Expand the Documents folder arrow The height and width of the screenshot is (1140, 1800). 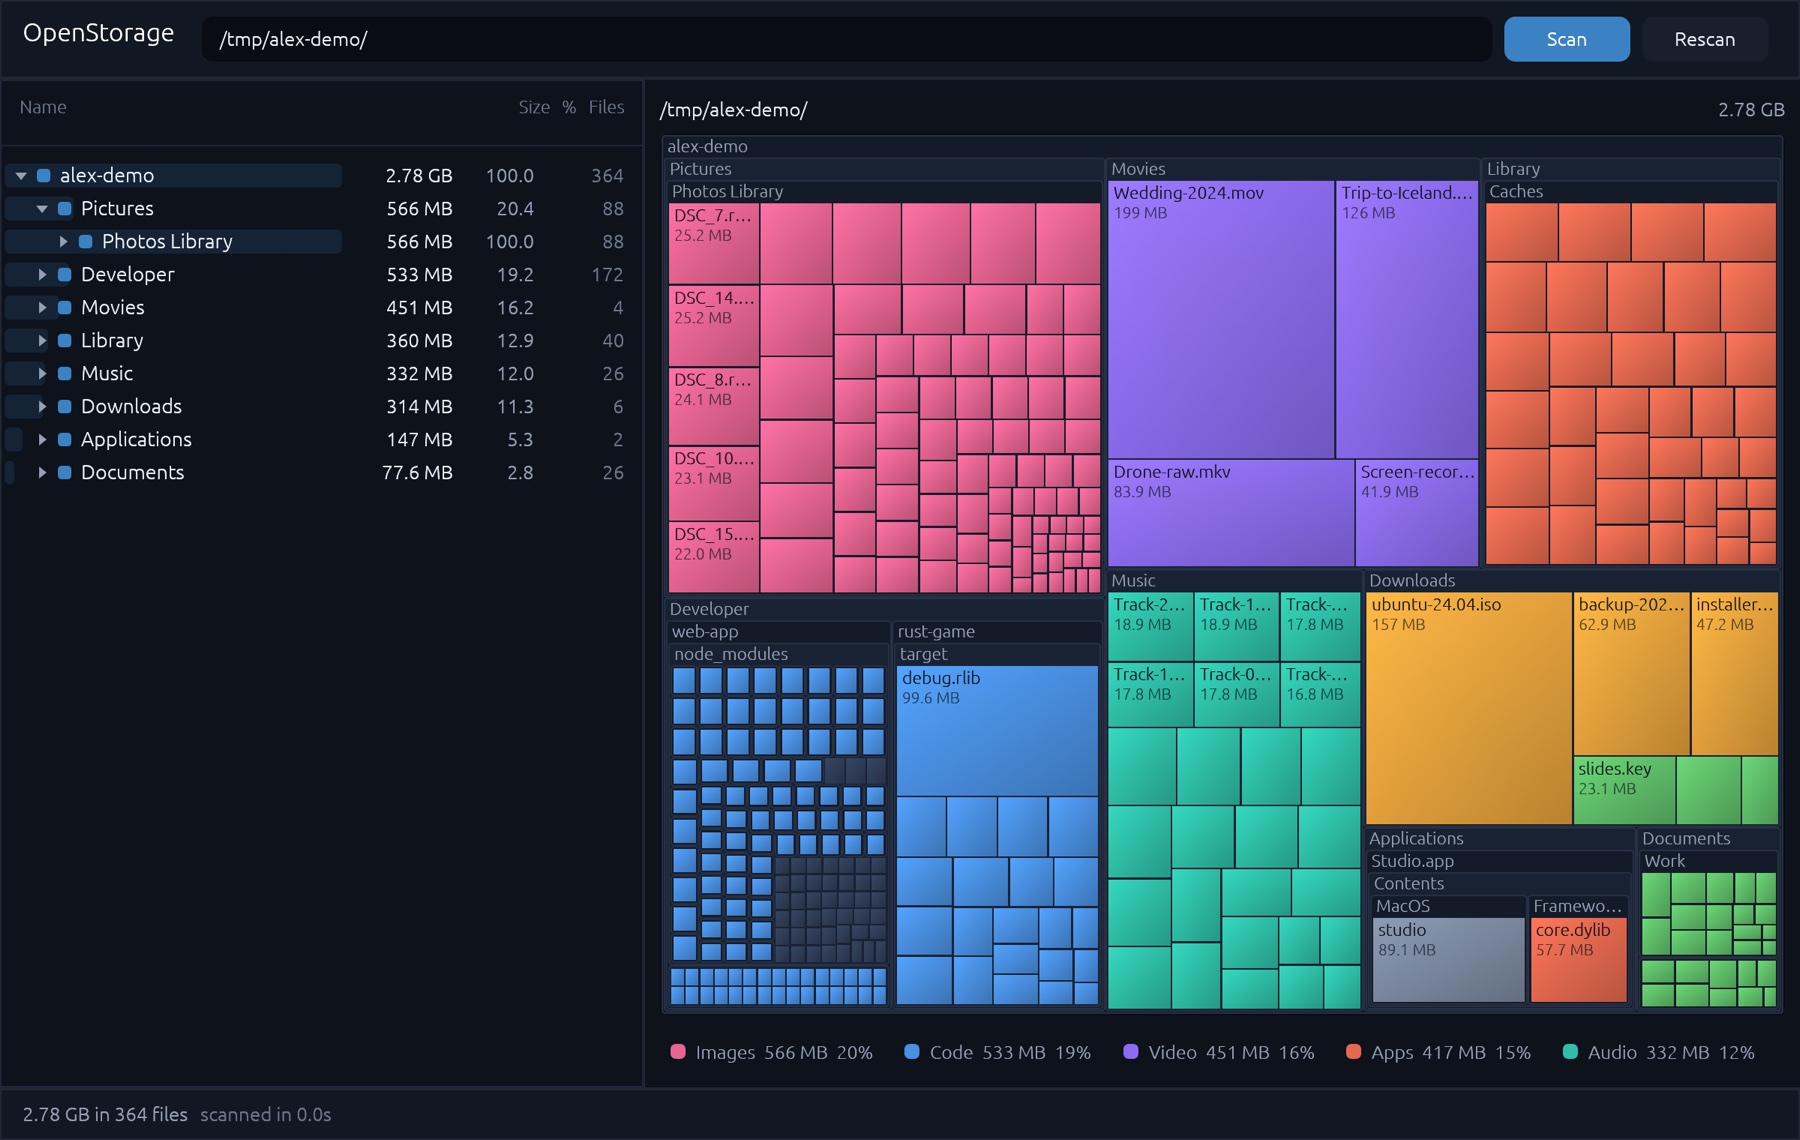pyautogui.click(x=42, y=473)
